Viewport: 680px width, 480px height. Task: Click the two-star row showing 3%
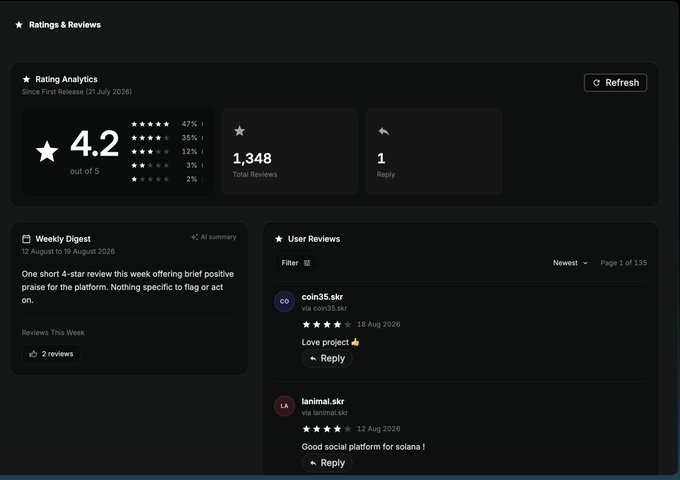pos(167,165)
